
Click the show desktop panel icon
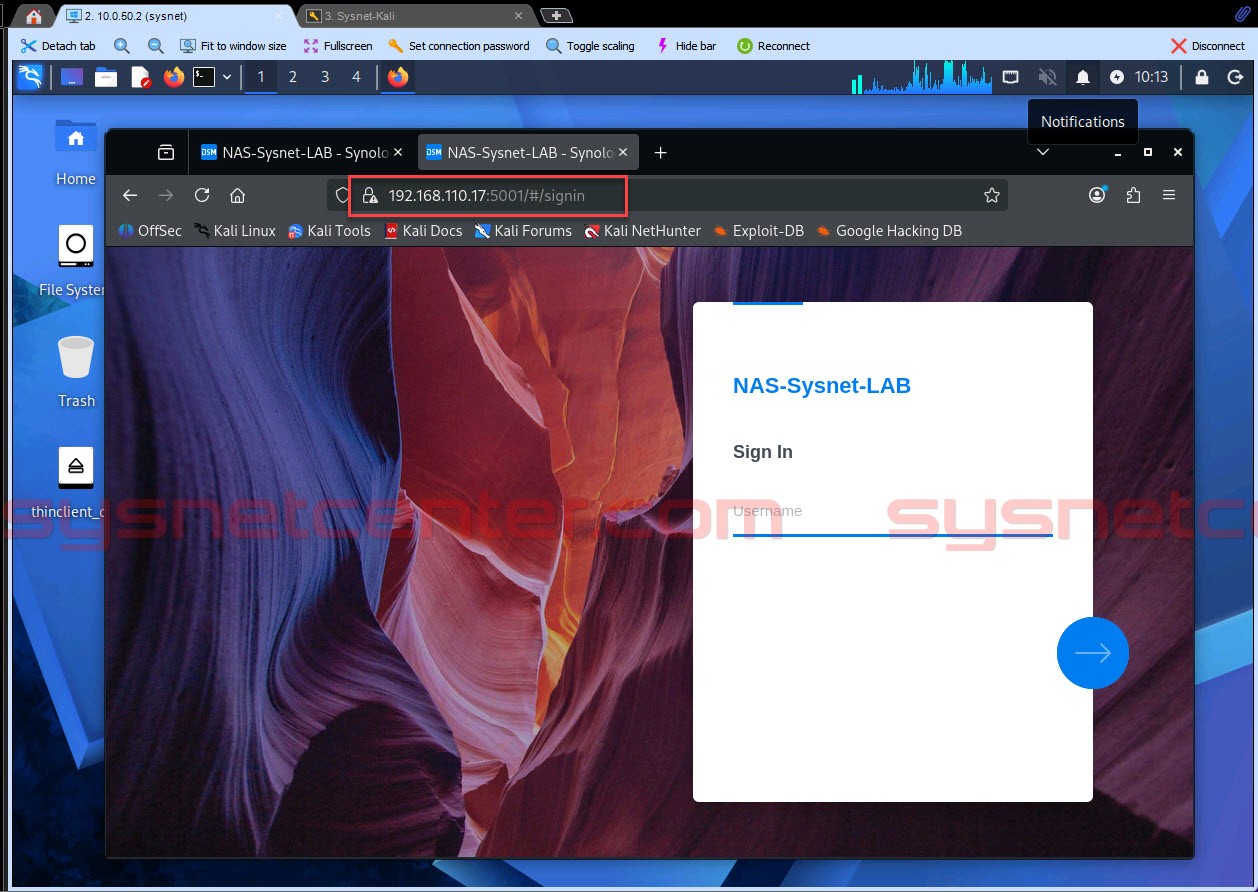click(x=71, y=77)
